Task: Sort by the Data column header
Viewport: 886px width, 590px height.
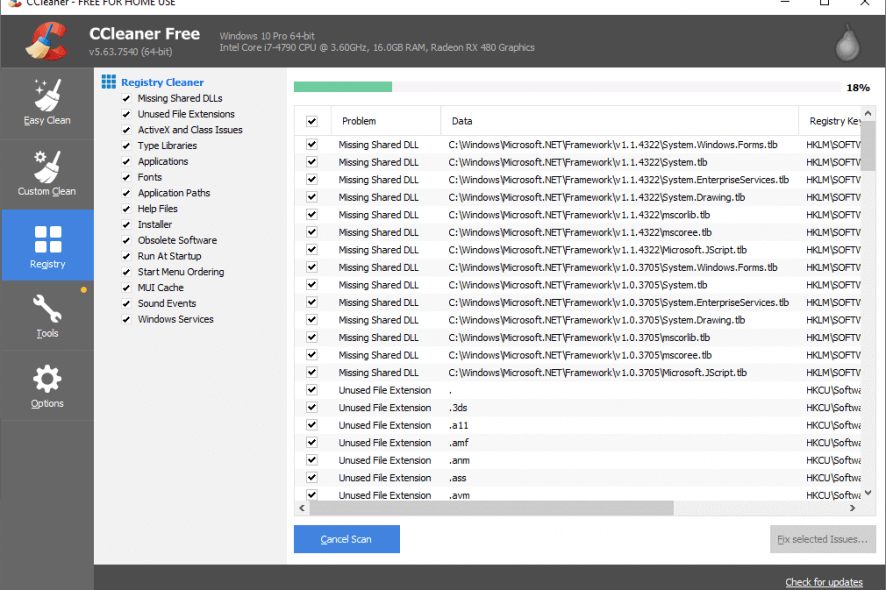Action: click(x=619, y=121)
